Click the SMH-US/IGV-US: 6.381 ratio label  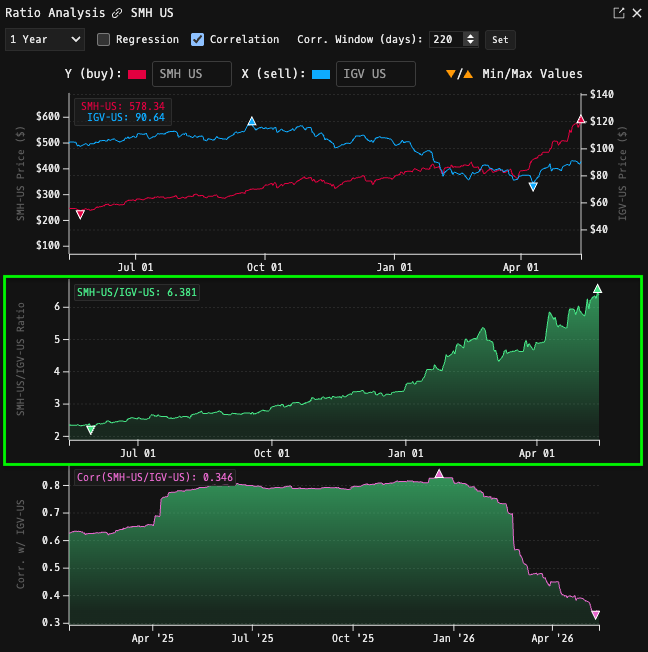point(137,292)
